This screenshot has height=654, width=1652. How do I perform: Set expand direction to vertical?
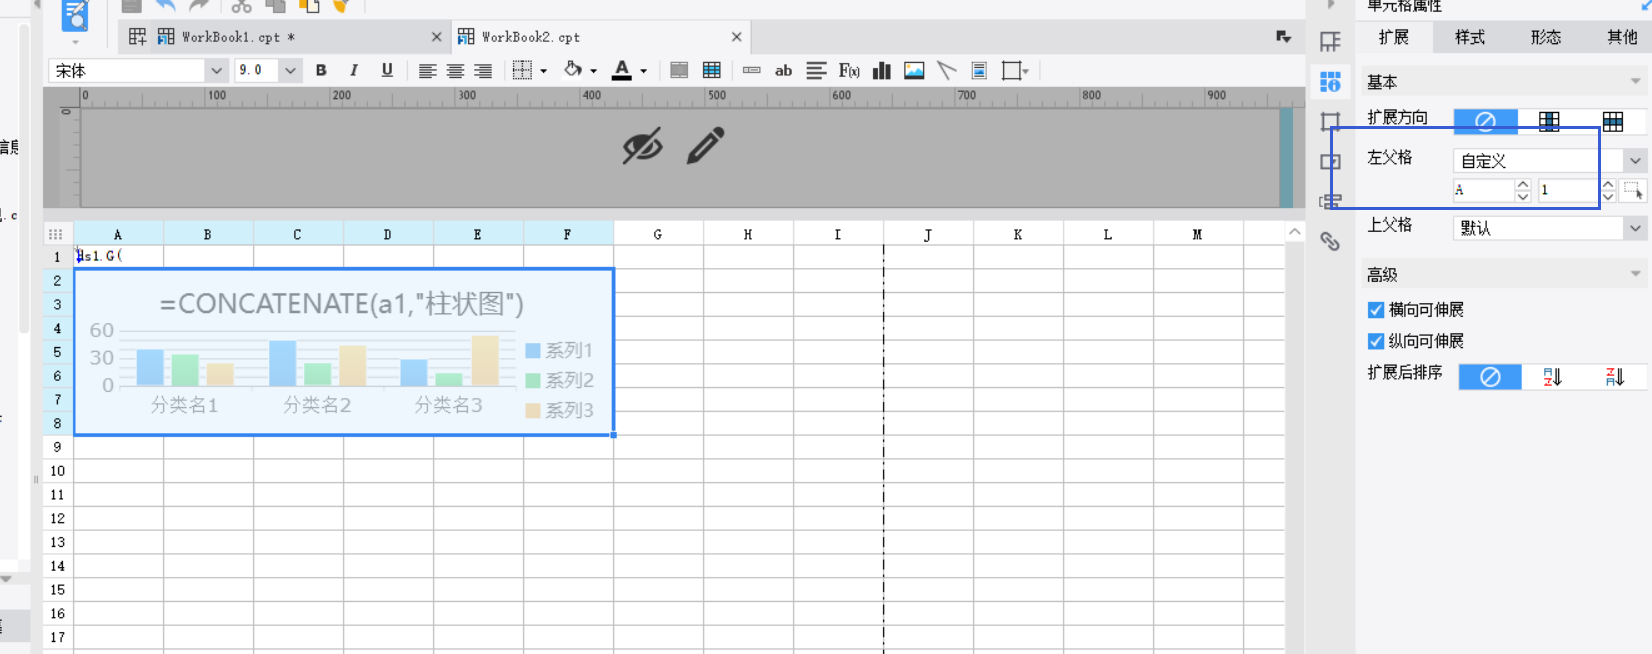pyautogui.click(x=1549, y=121)
